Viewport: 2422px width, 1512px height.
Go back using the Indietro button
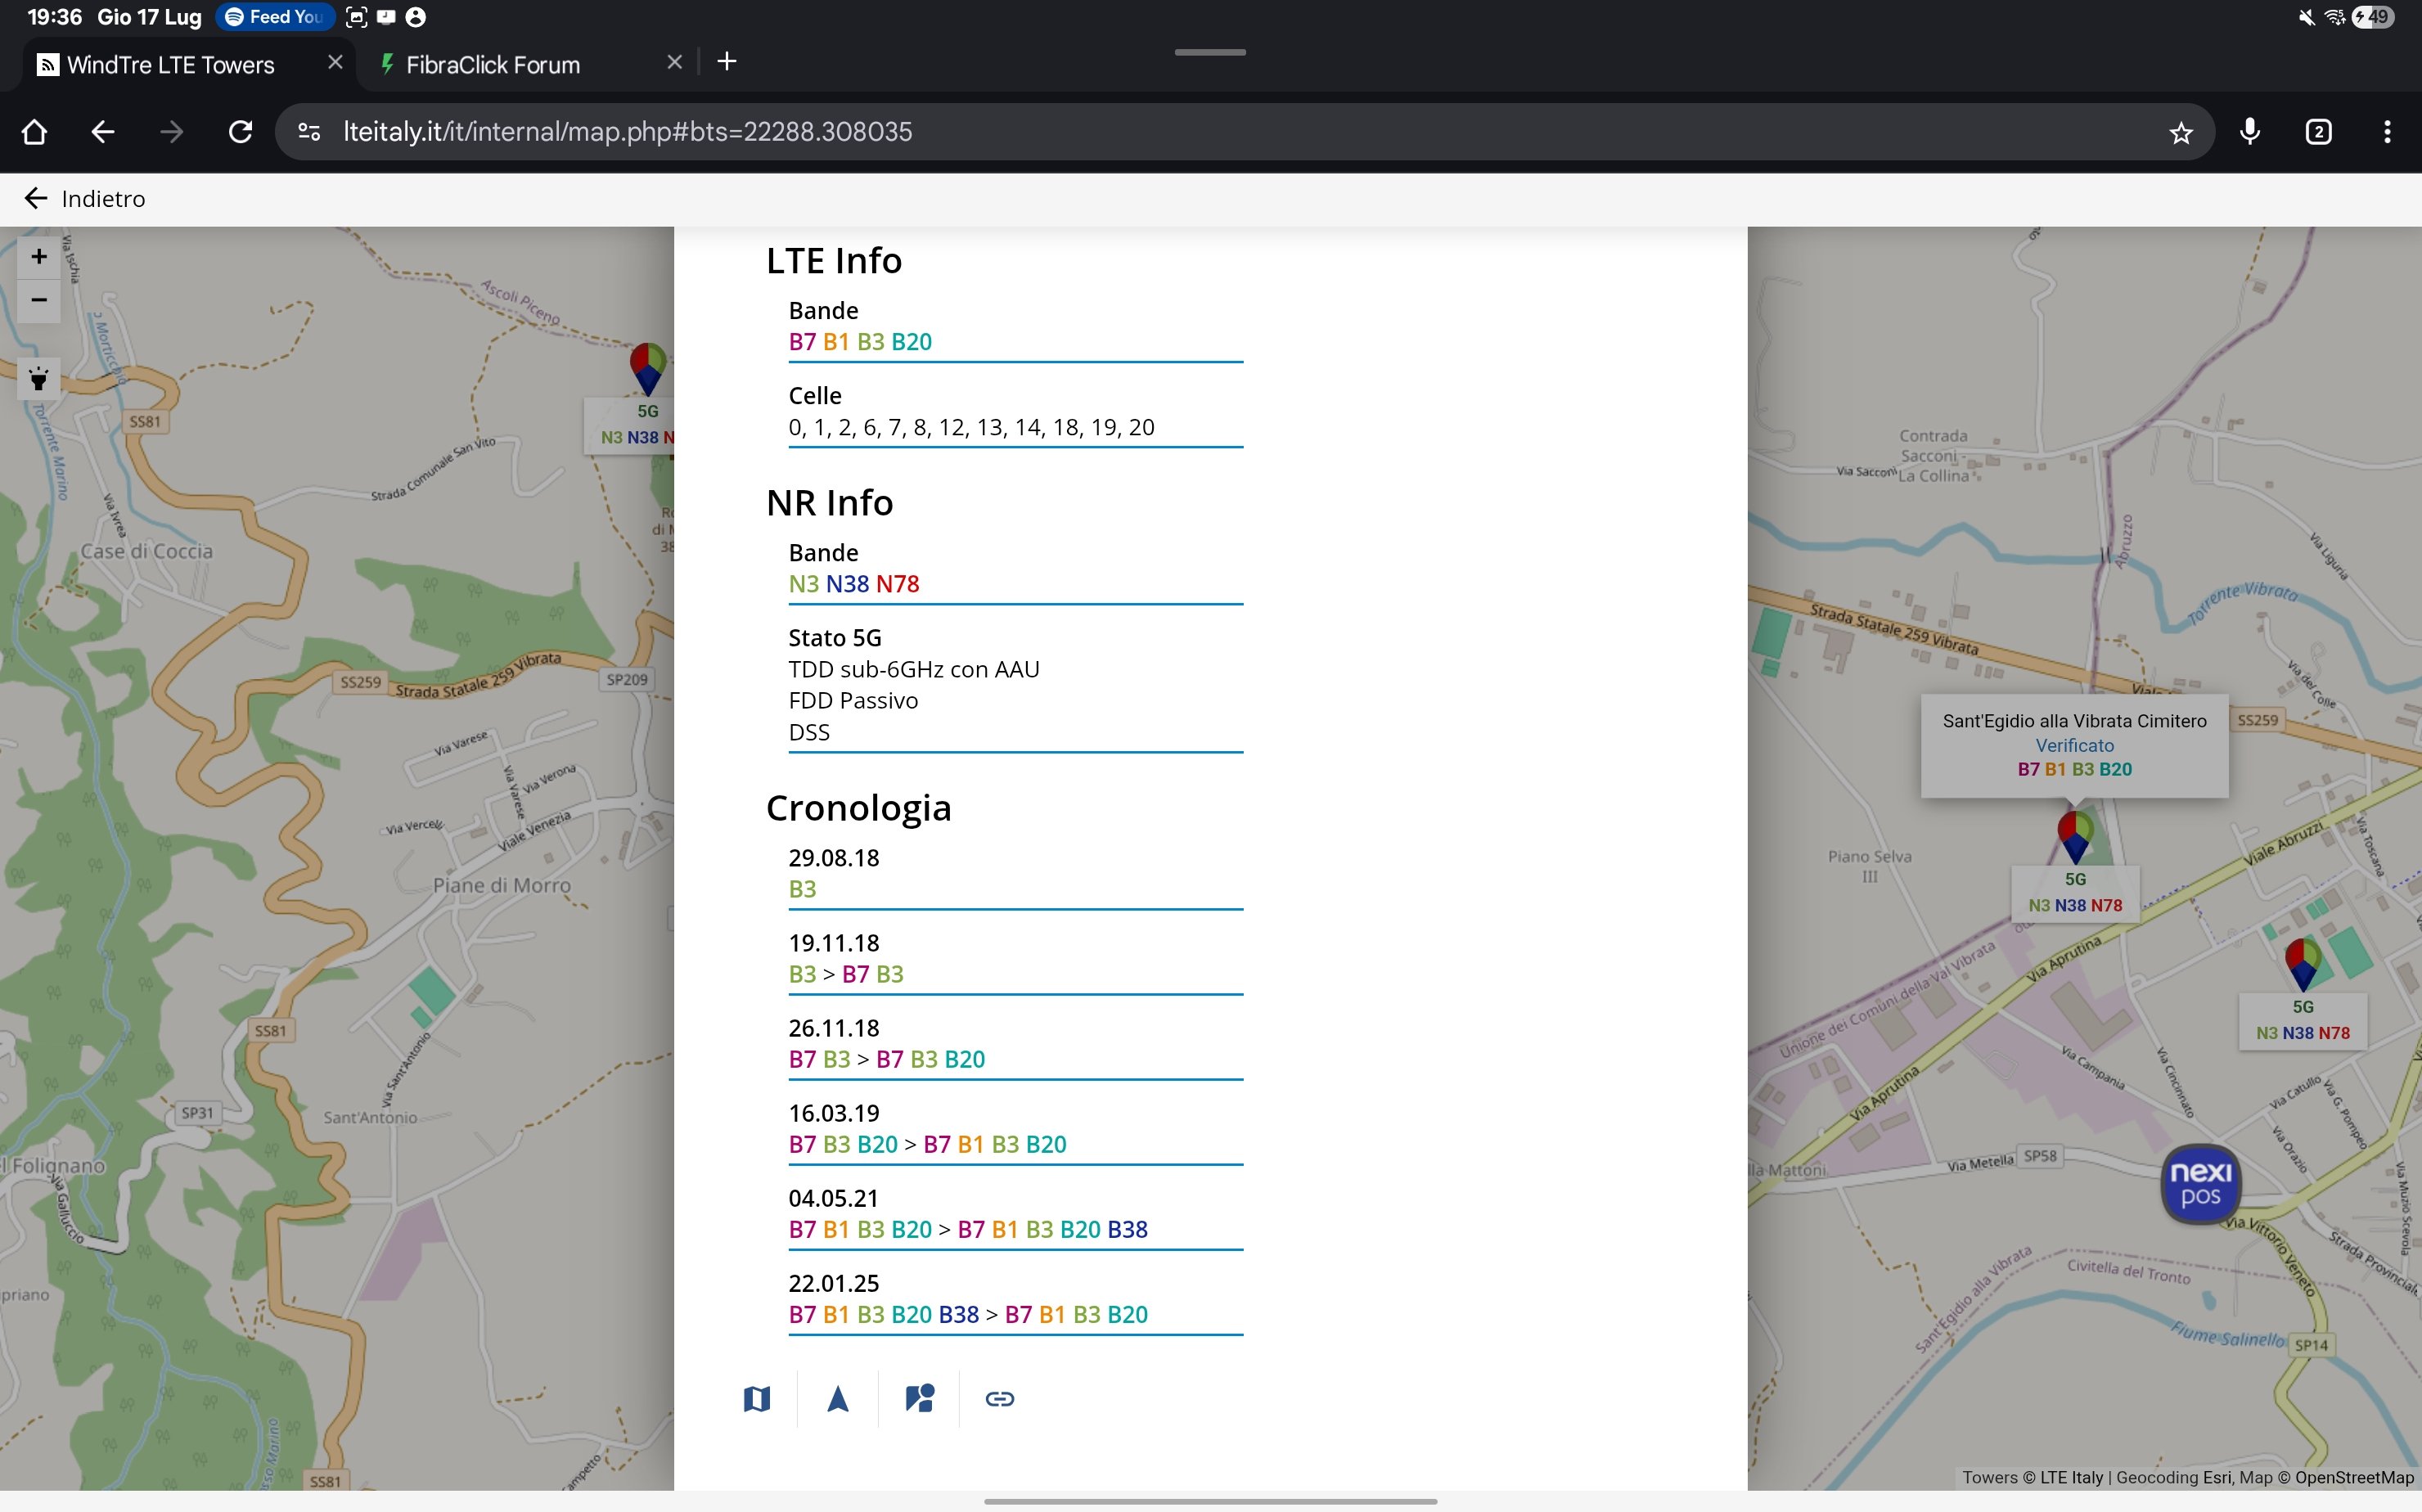[85, 199]
